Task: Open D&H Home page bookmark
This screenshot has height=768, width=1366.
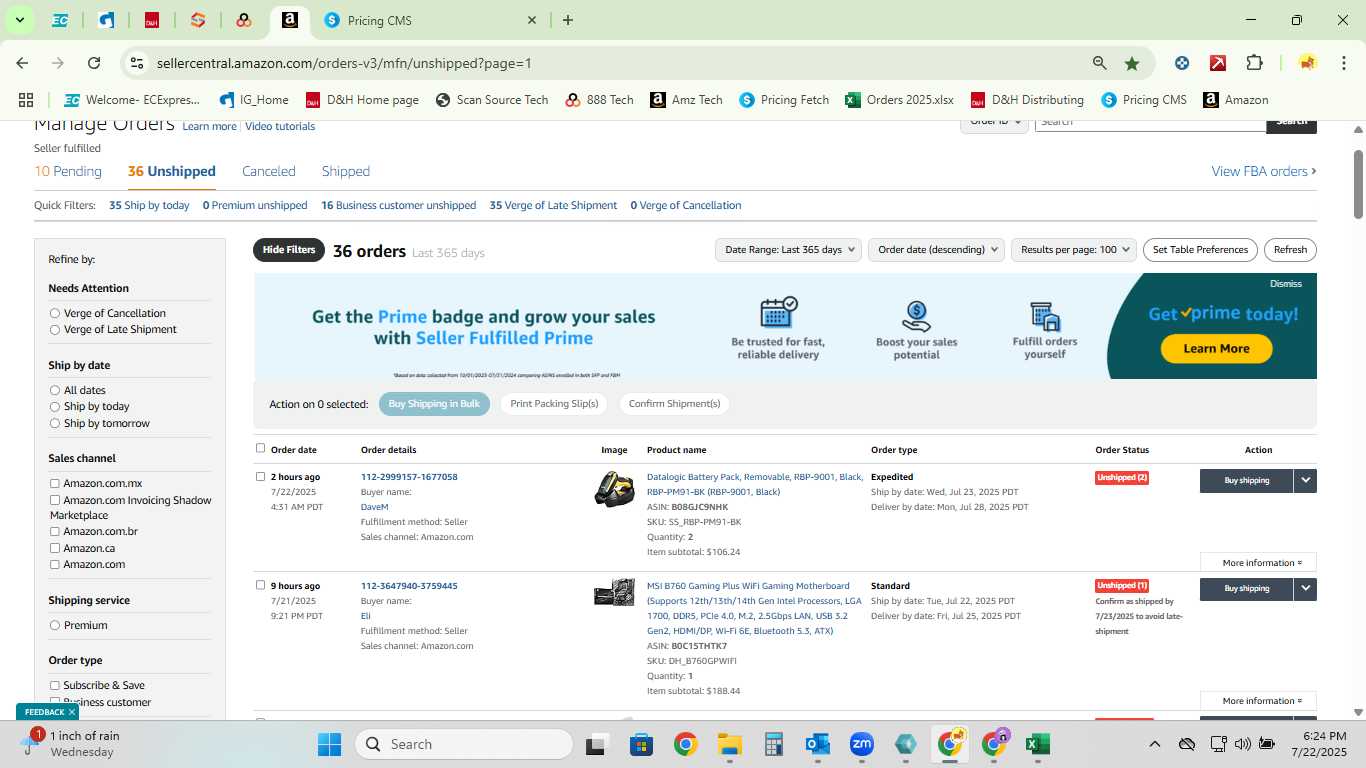Action: 362,100
